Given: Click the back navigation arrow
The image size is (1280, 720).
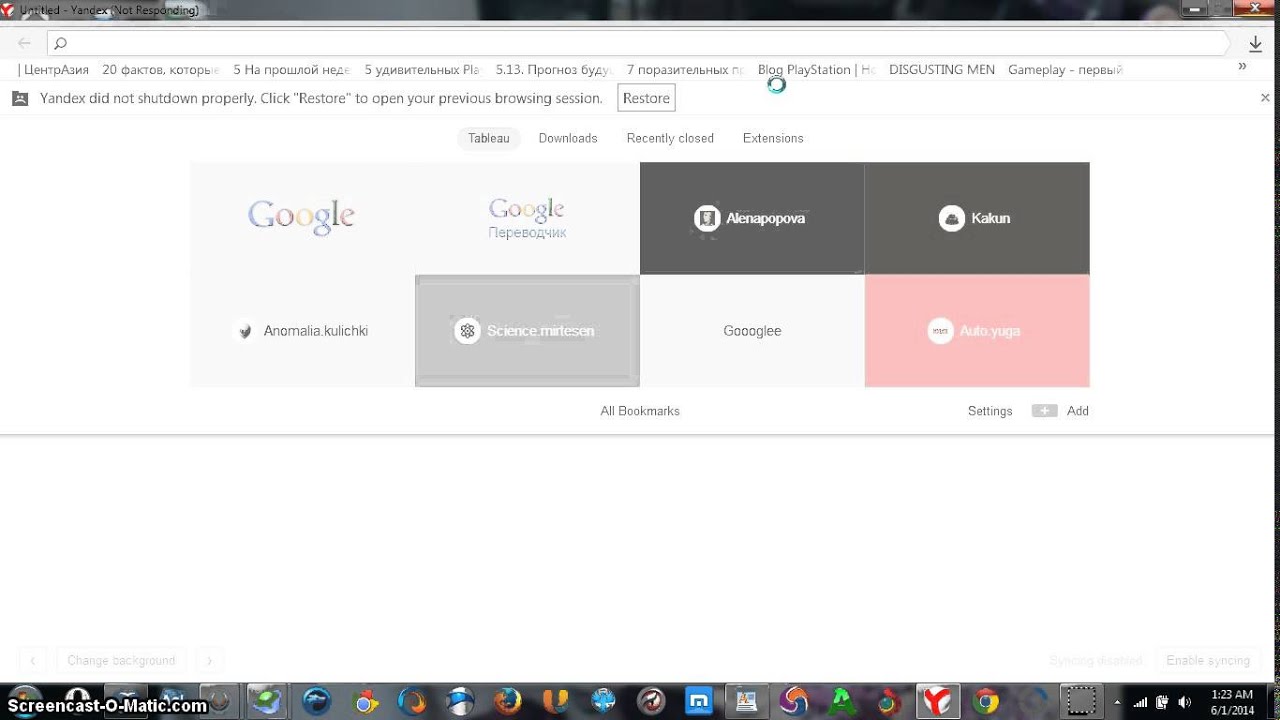Looking at the screenshot, I should pyautogui.click(x=25, y=43).
